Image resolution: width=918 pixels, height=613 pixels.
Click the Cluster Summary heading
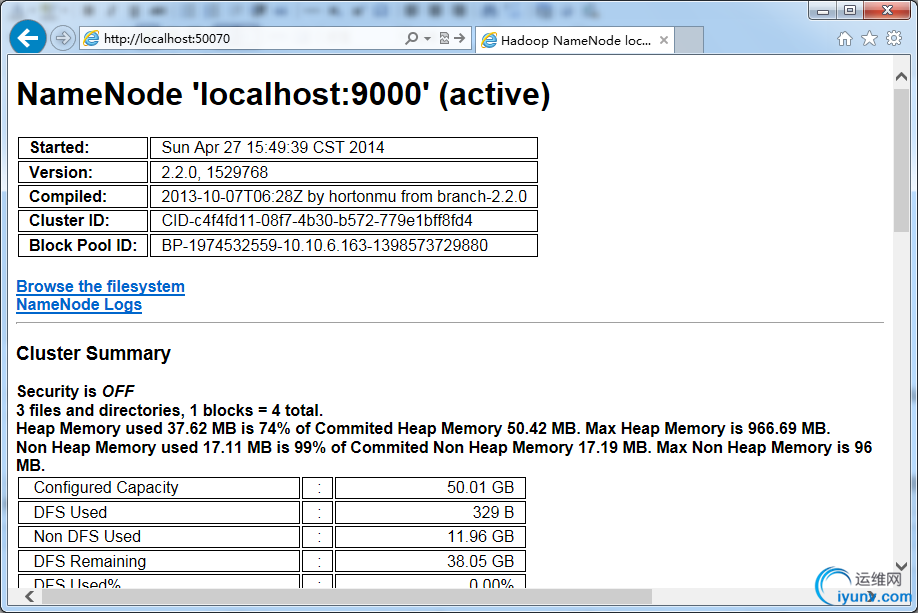point(94,354)
